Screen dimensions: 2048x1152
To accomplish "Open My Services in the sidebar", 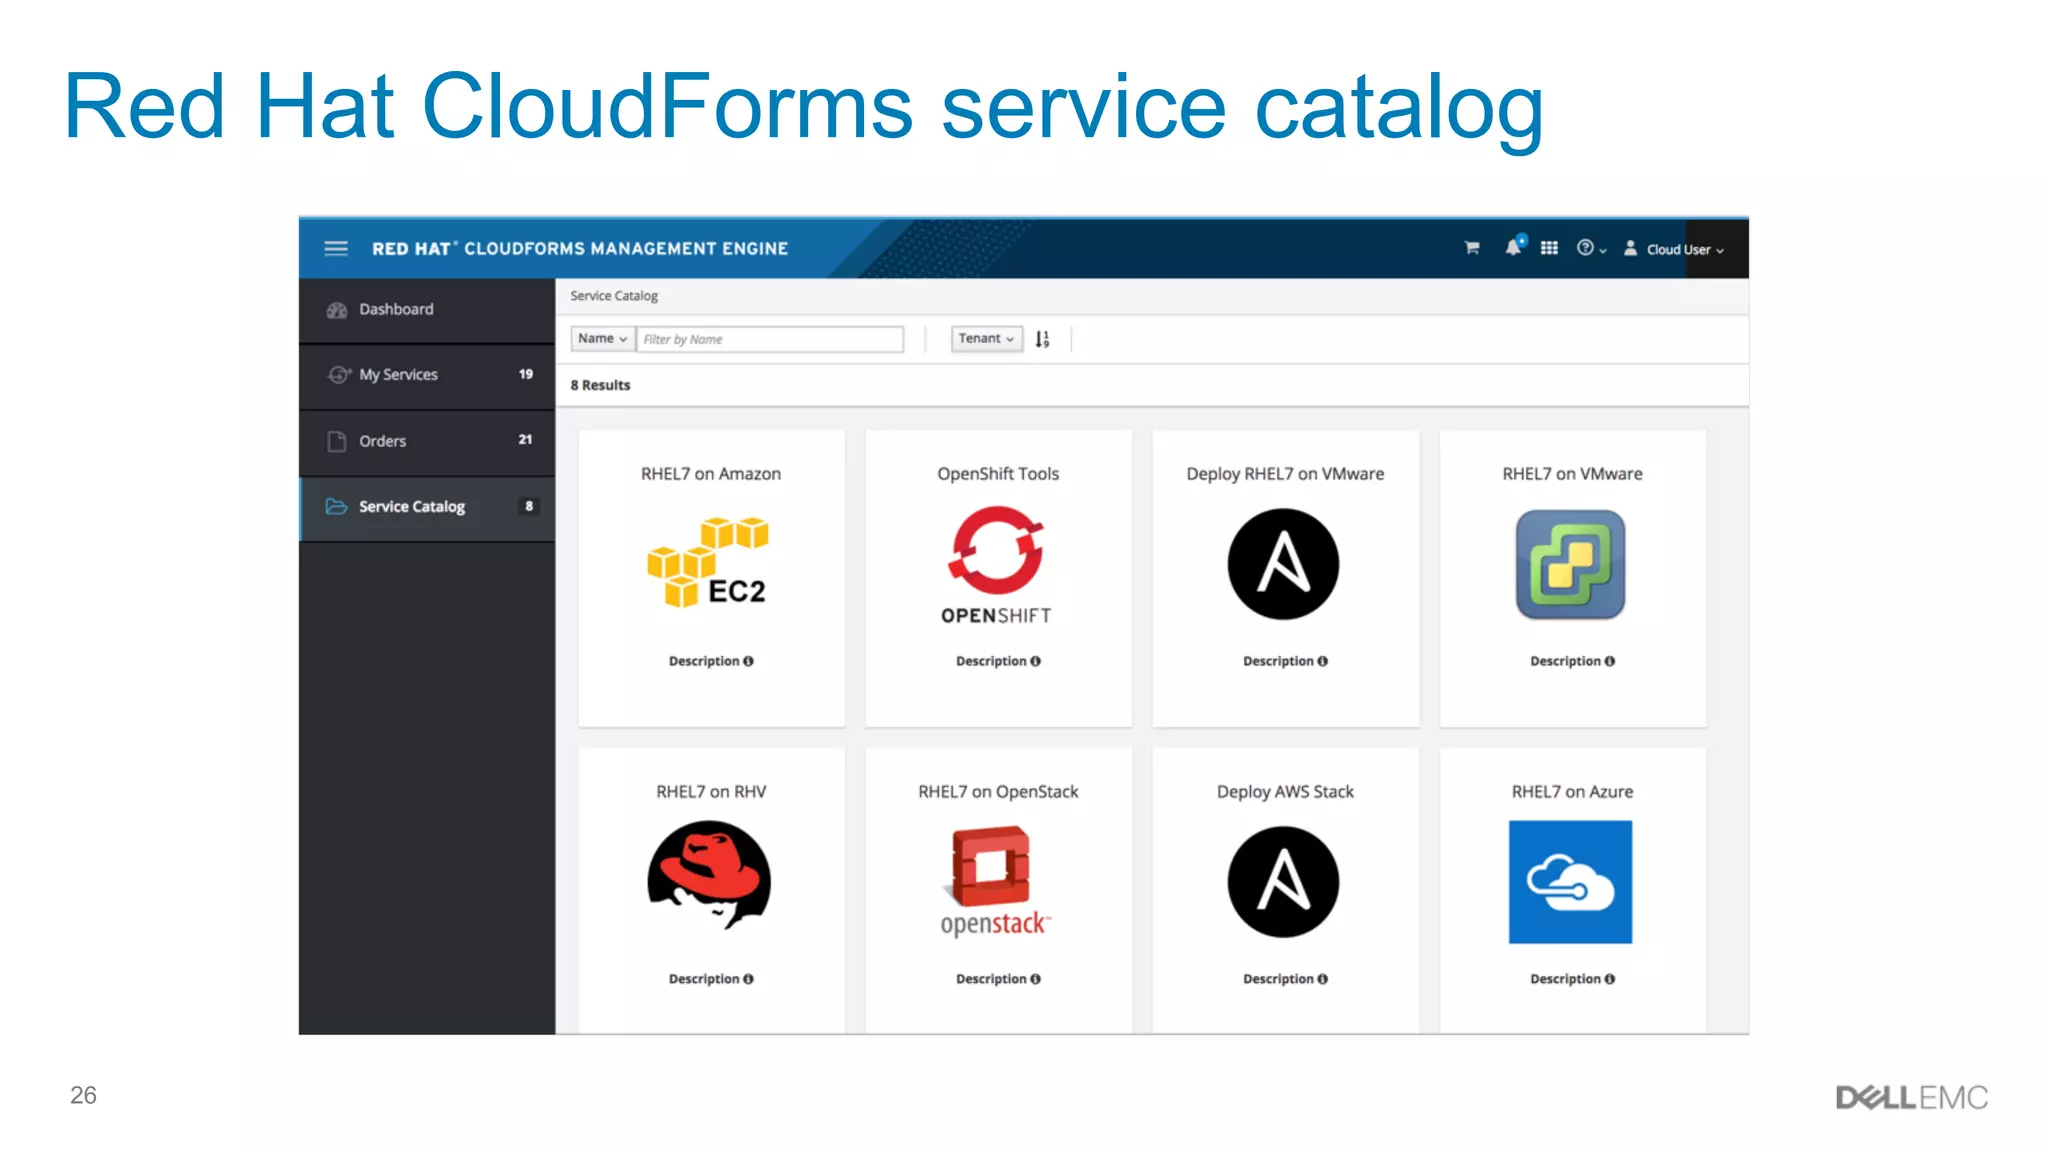I will click(427, 375).
